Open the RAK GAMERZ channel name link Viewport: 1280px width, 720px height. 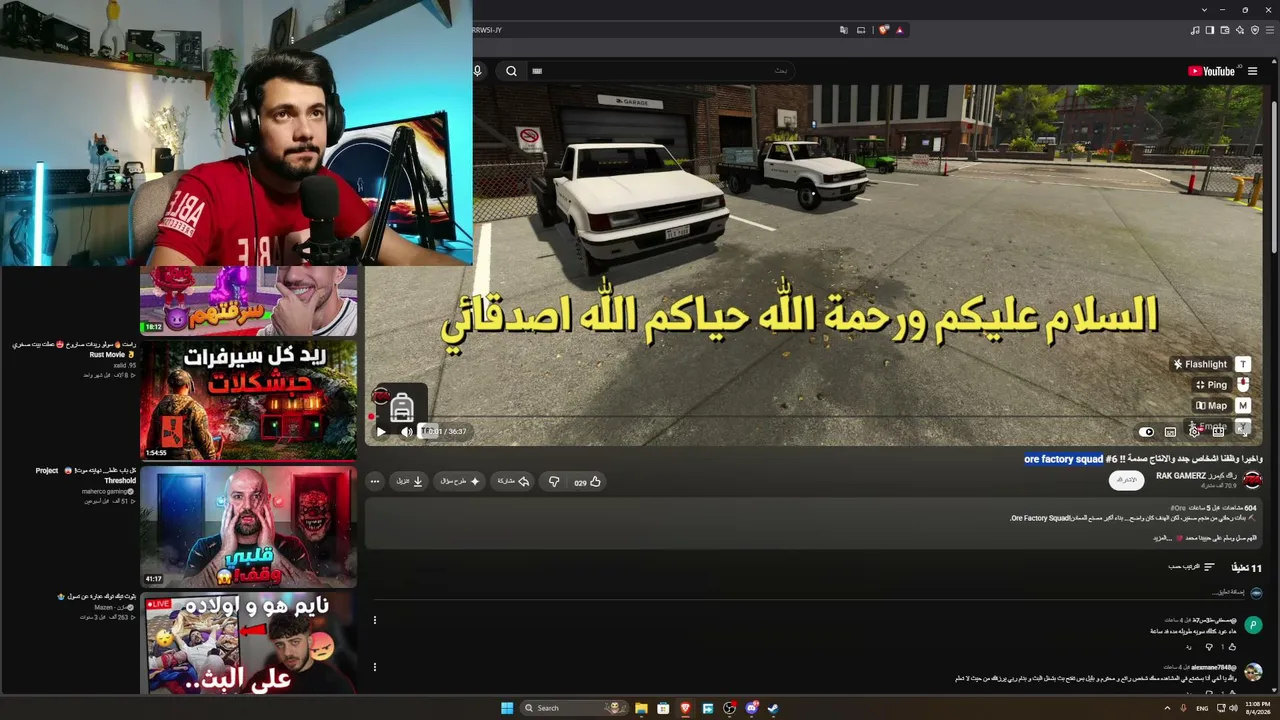(x=1196, y=476)
